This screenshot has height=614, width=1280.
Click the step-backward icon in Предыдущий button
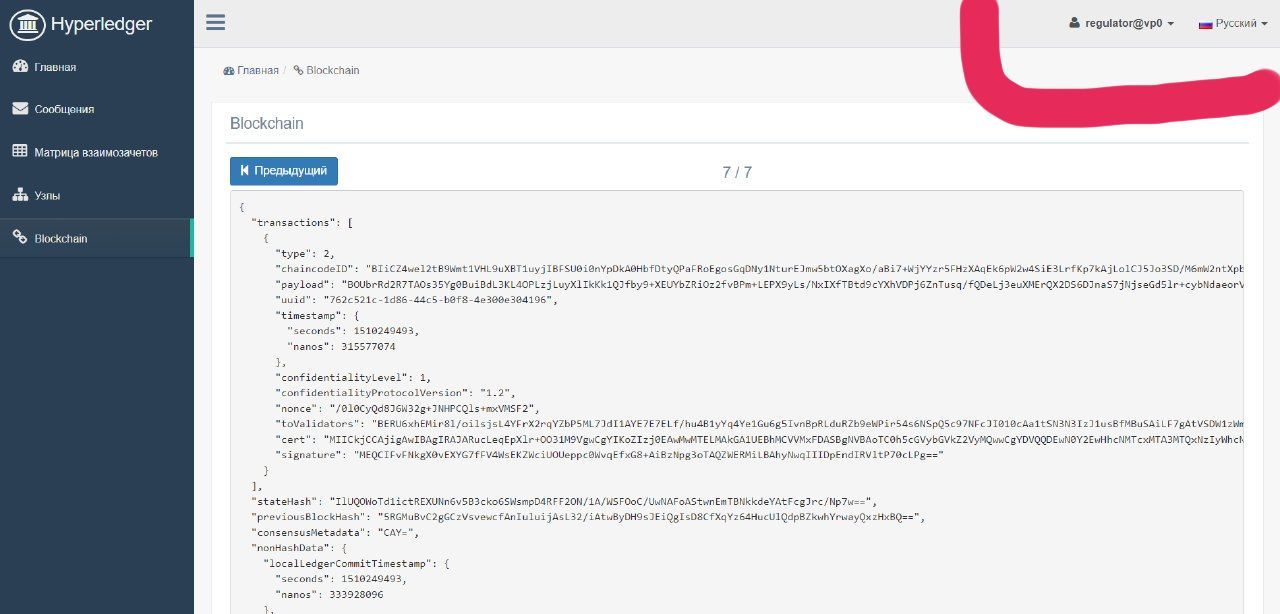(x=245, y=171)
